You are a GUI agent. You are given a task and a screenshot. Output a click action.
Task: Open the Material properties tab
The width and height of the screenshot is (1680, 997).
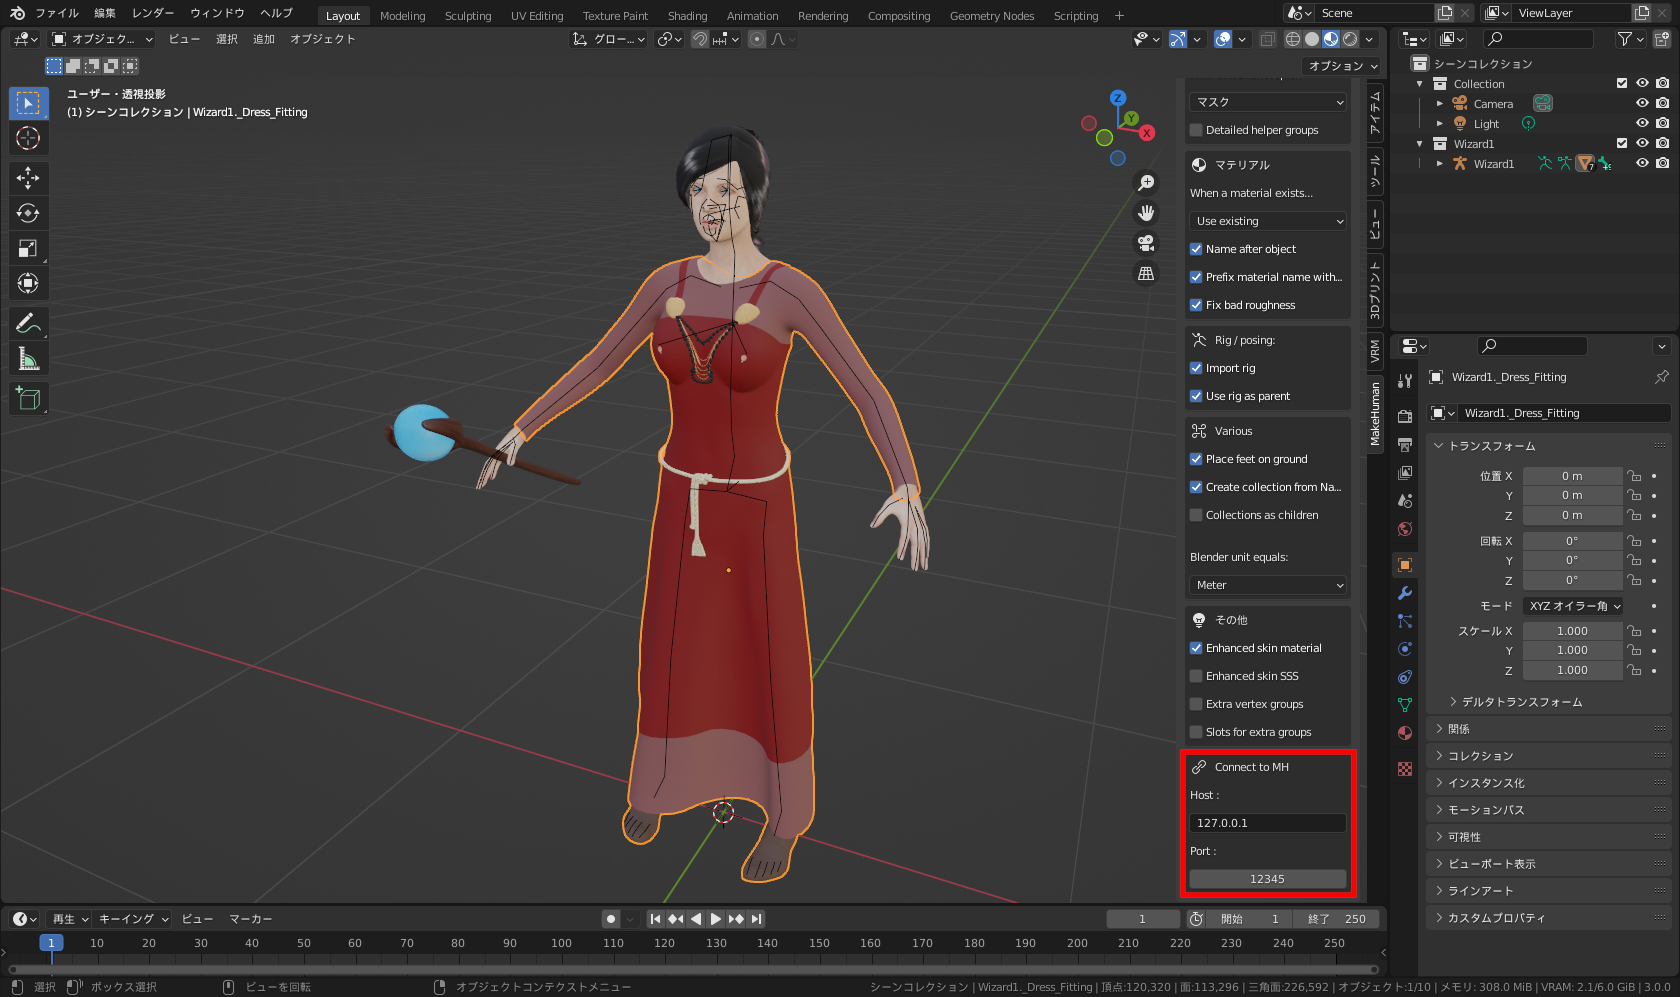click(x=1404, y=732)
